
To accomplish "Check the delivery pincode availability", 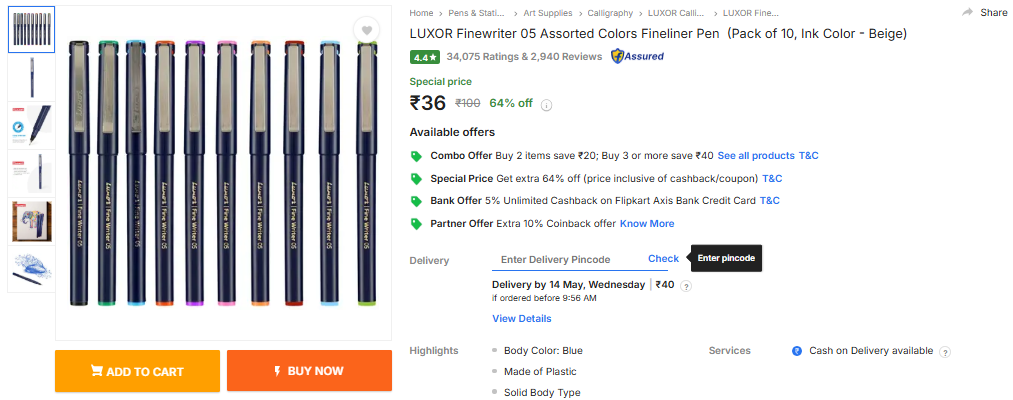I will pyautogui.click(x=663, y=259).
